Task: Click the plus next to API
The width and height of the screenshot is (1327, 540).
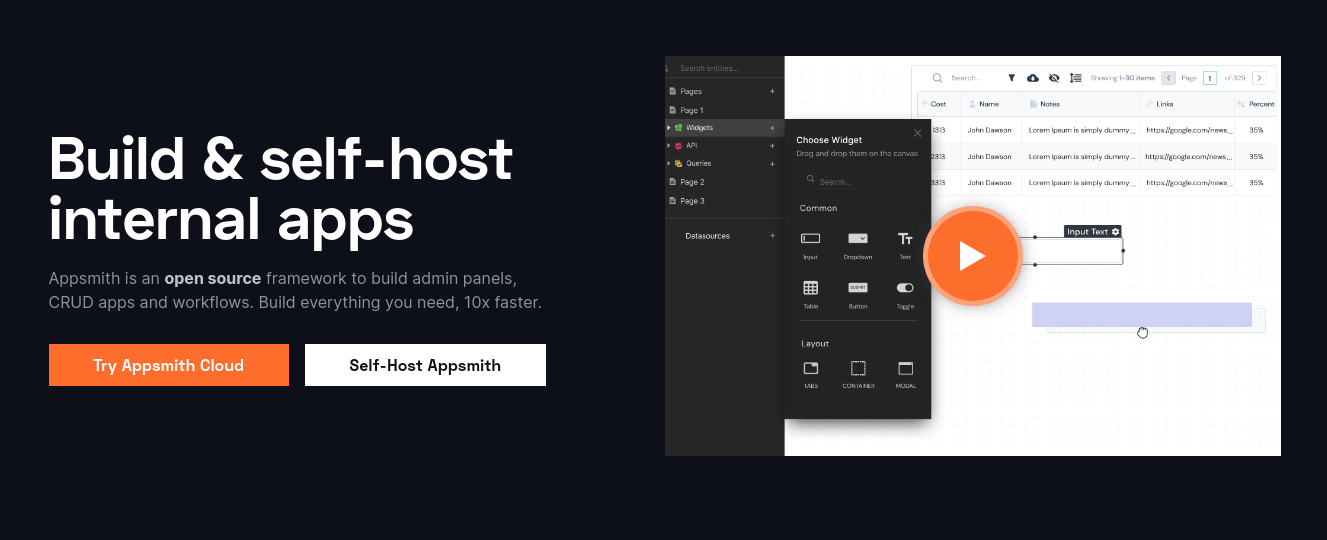Action: click(772, 145)
